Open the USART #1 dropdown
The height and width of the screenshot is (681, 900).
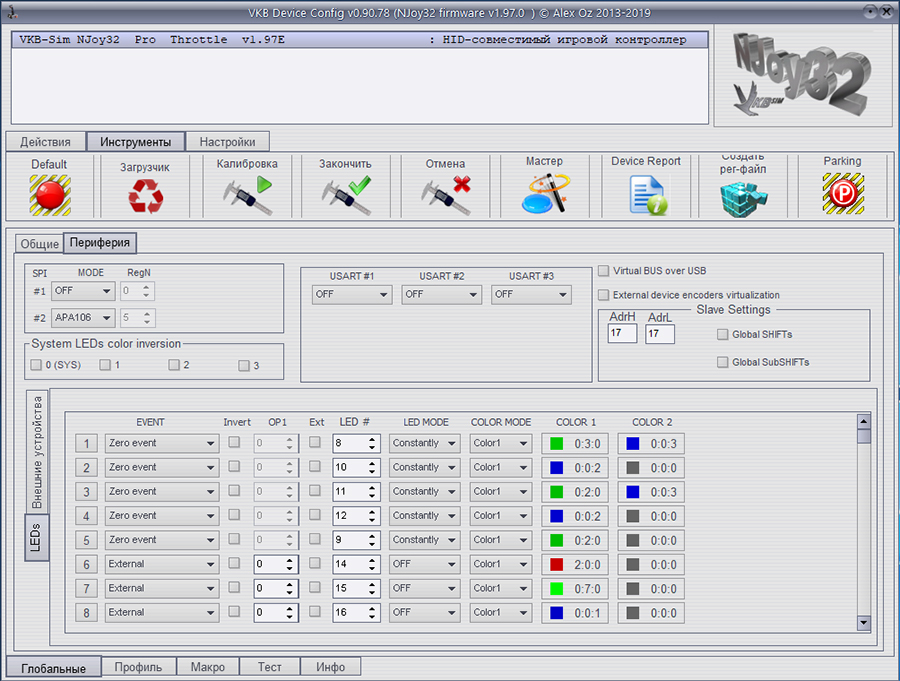tap(352, 295)
